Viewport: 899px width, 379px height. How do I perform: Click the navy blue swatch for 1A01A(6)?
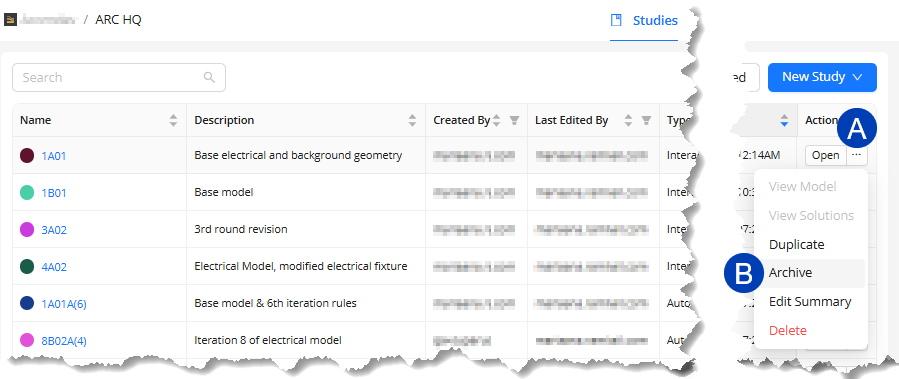[x=27, y=303]
